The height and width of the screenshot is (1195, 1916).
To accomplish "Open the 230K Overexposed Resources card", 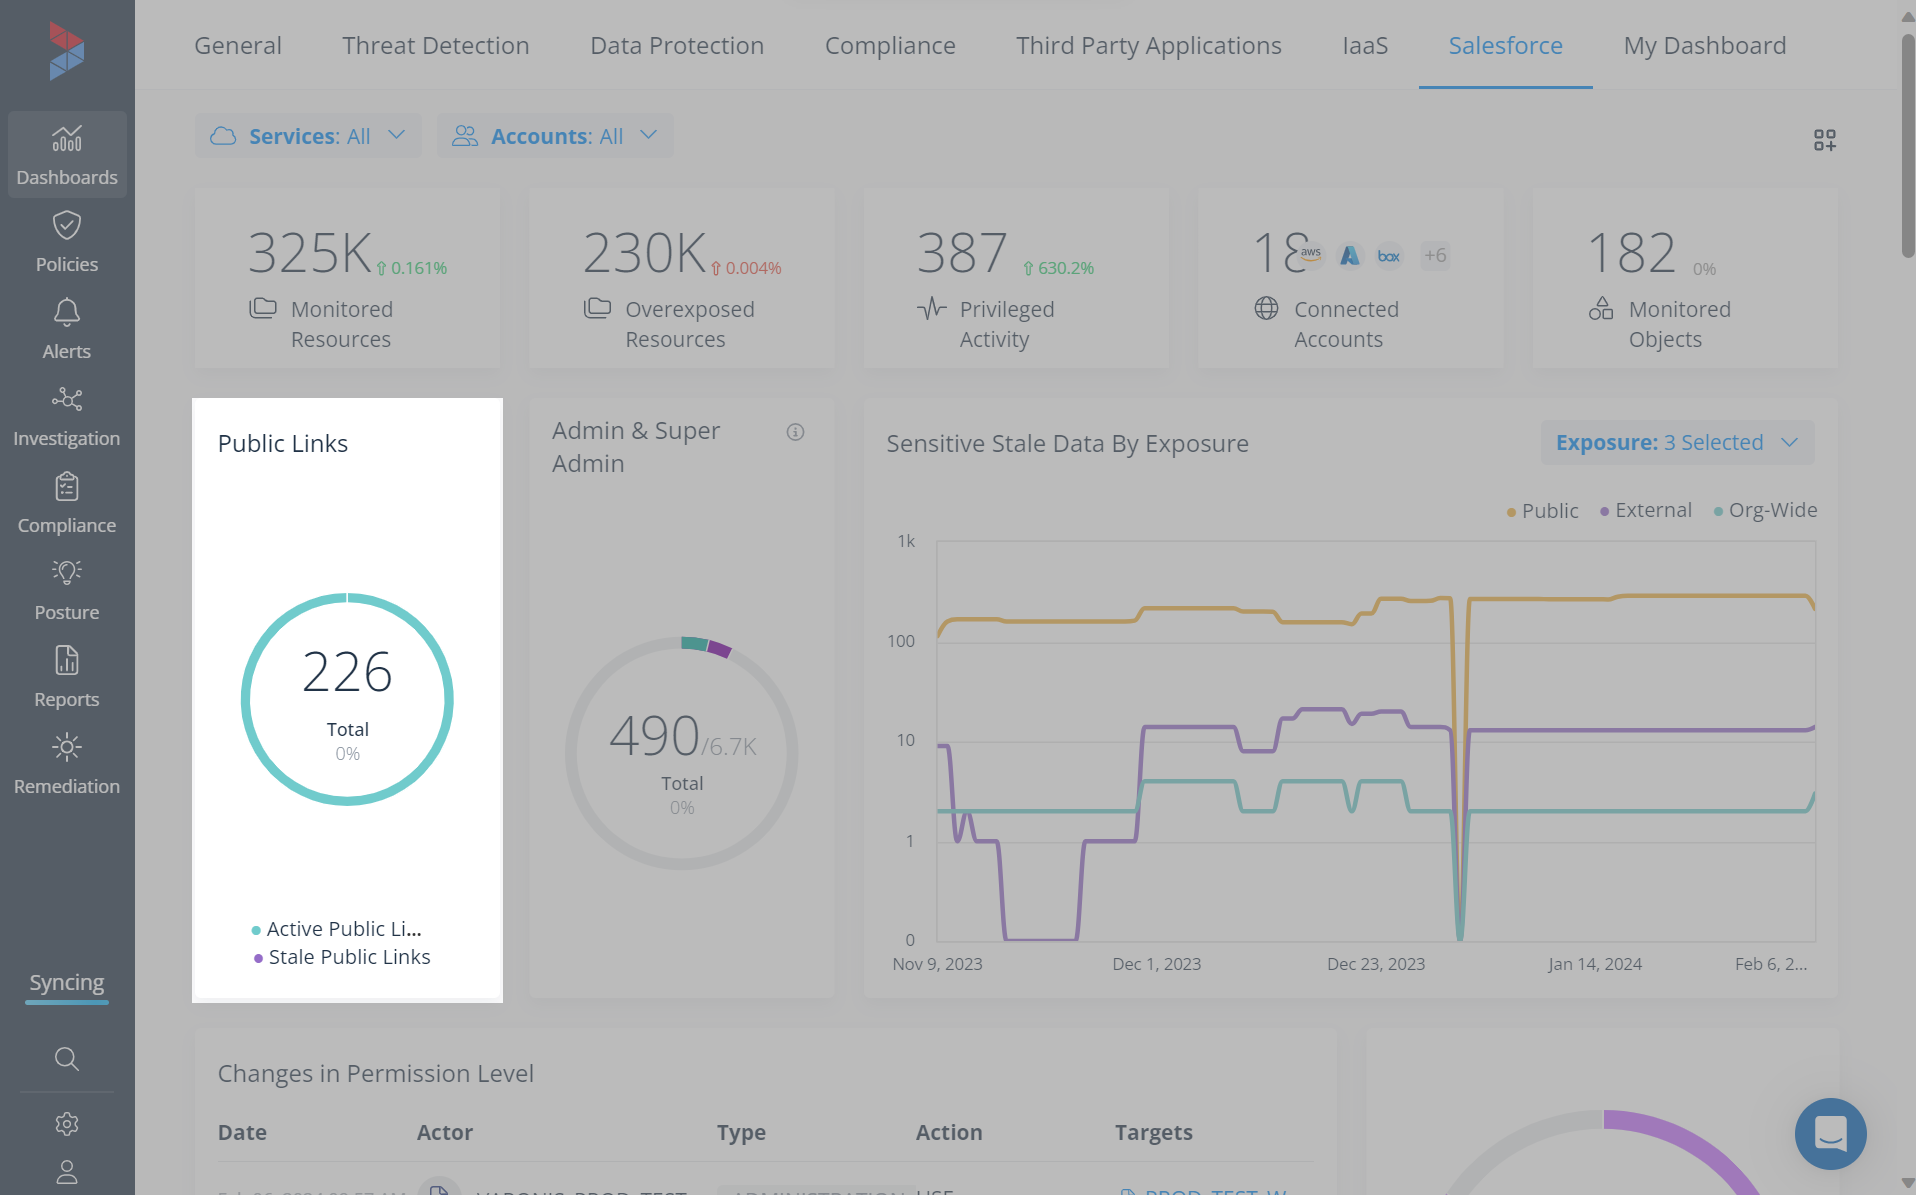I will (682, 278).
